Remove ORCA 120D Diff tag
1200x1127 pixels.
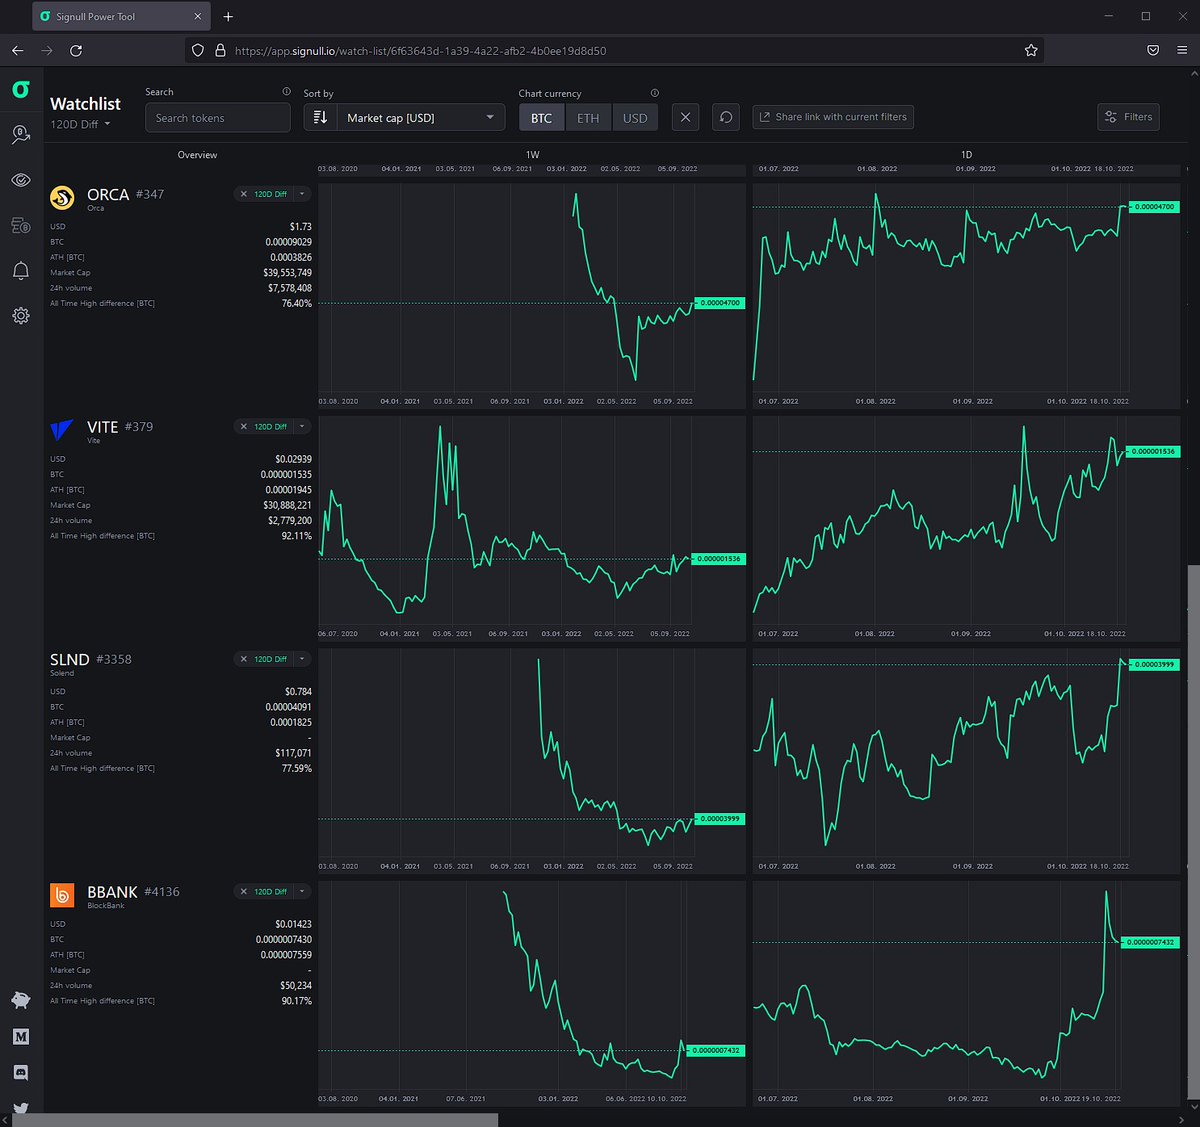pos(244,194)
